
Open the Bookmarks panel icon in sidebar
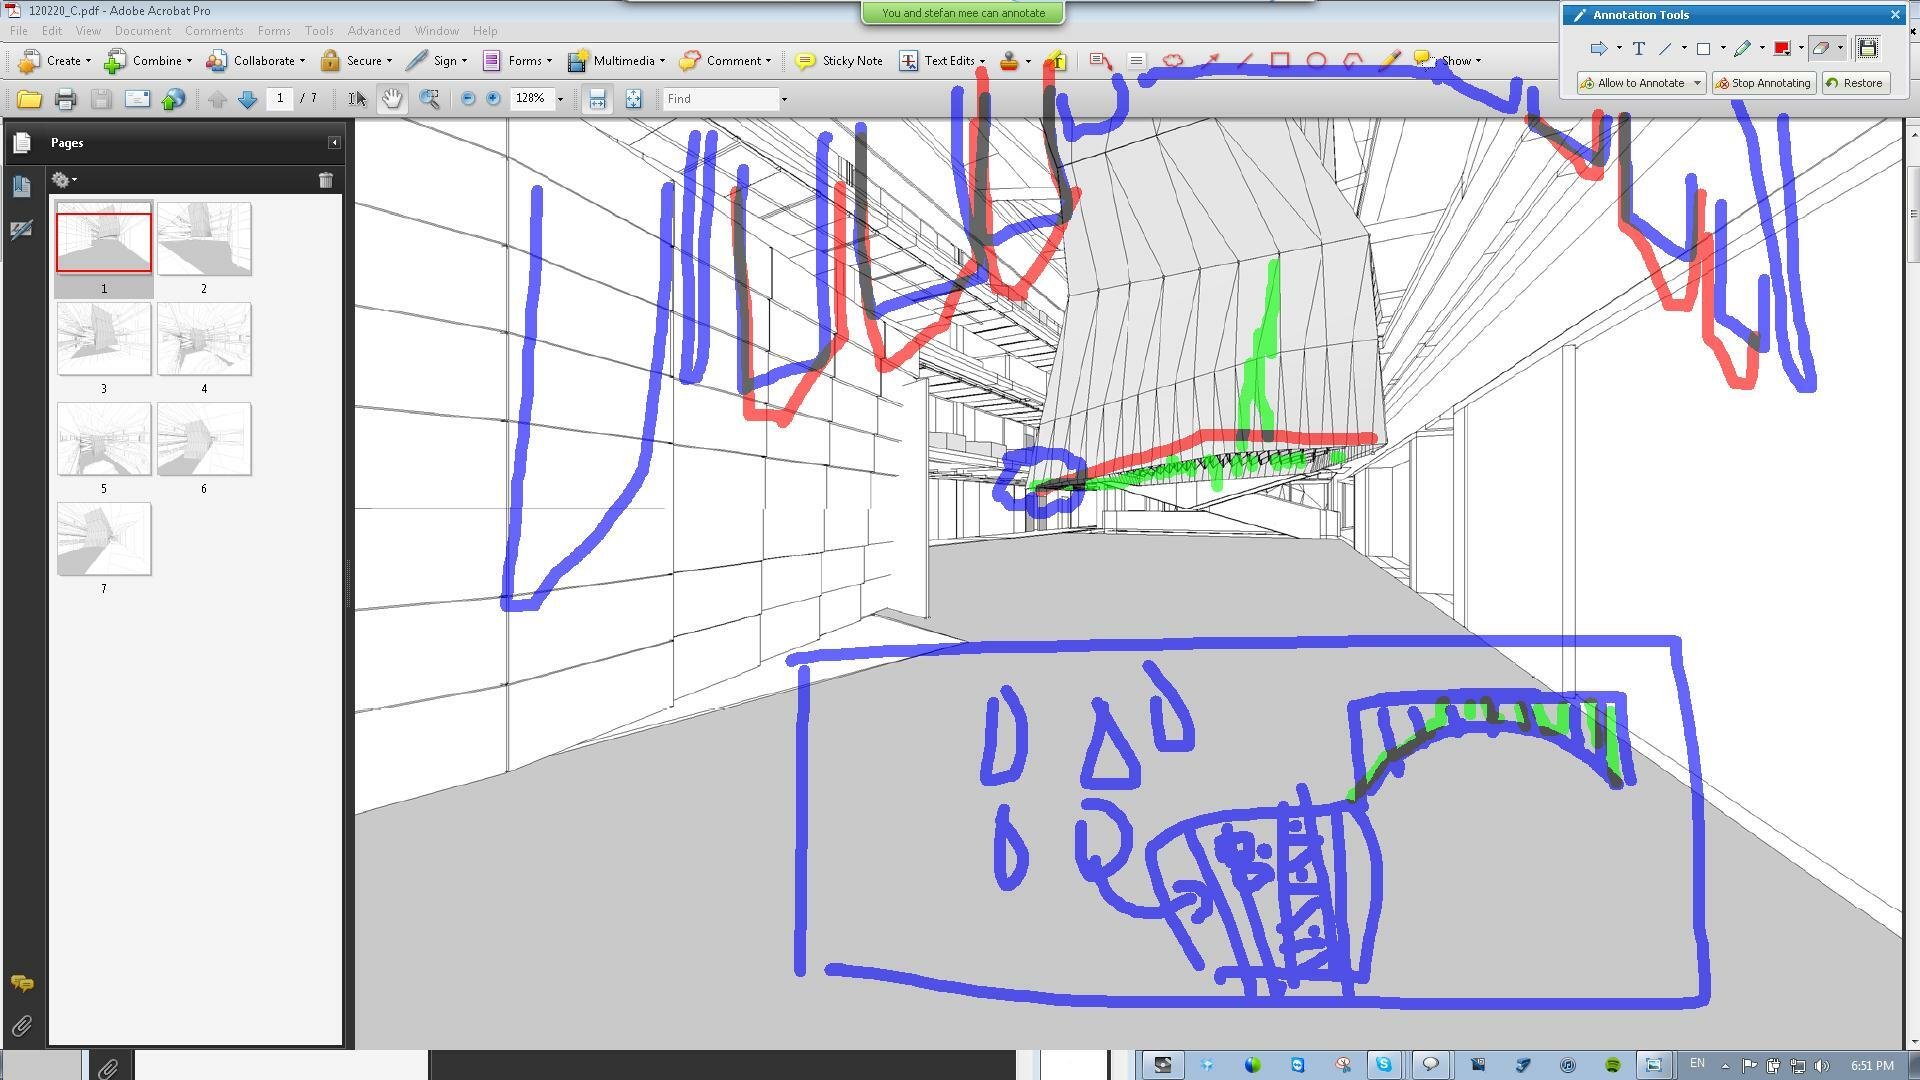pos(21,186)
